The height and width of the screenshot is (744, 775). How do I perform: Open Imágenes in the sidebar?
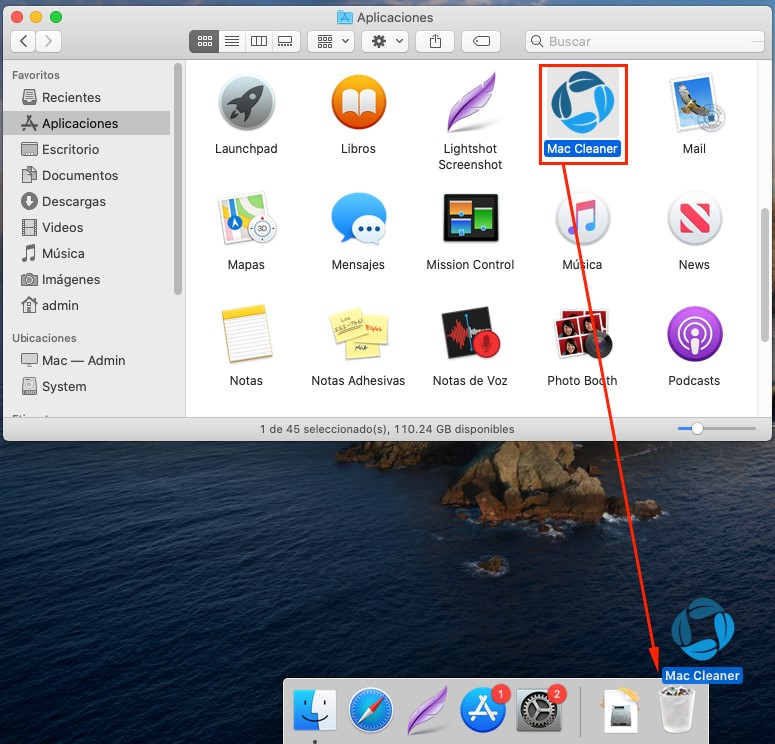click(x=86, y=279)
